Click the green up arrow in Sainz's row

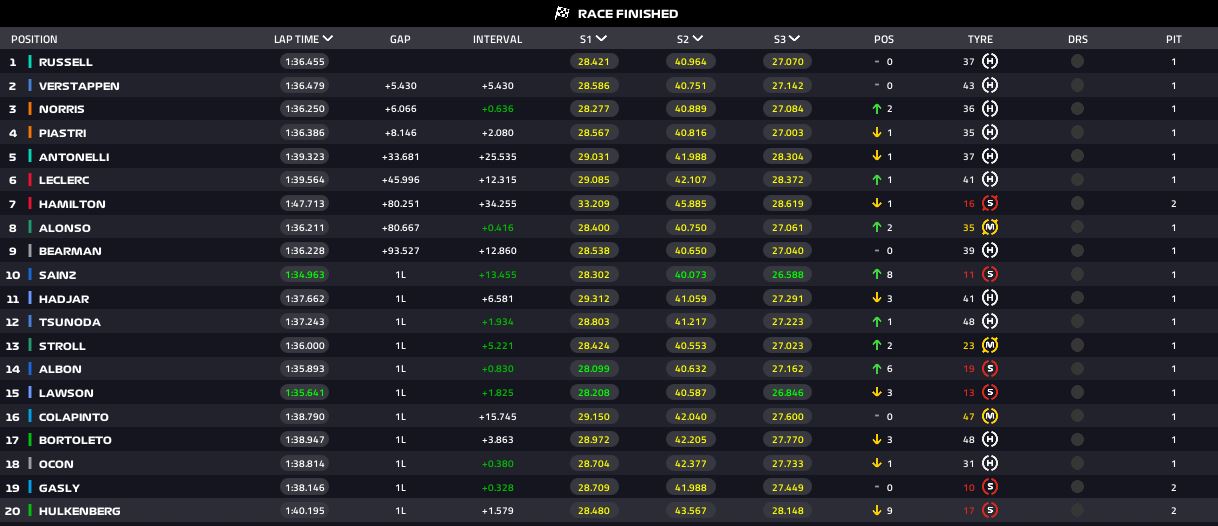[x=877, y=275]
